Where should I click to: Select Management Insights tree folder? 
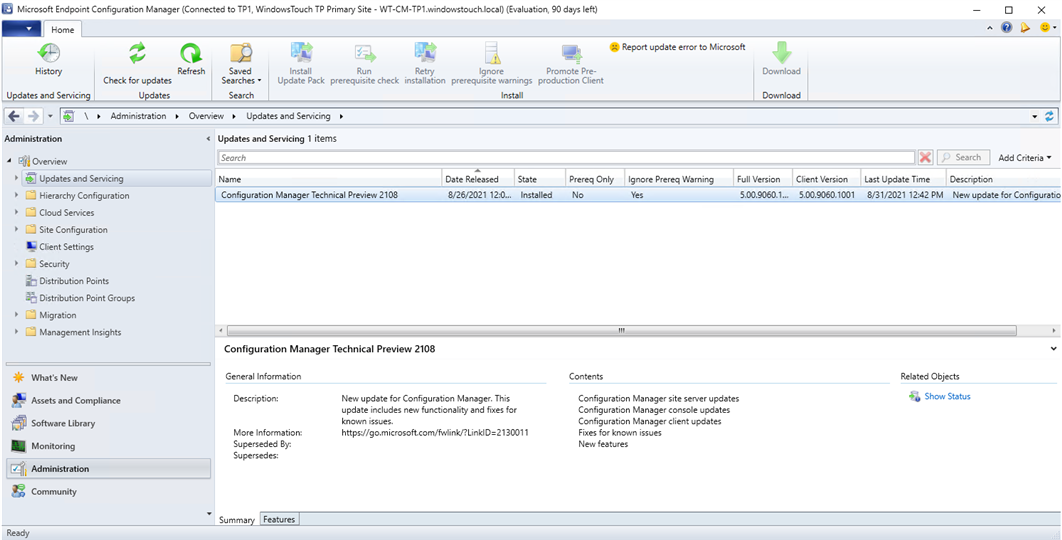(x=80, y=332)
